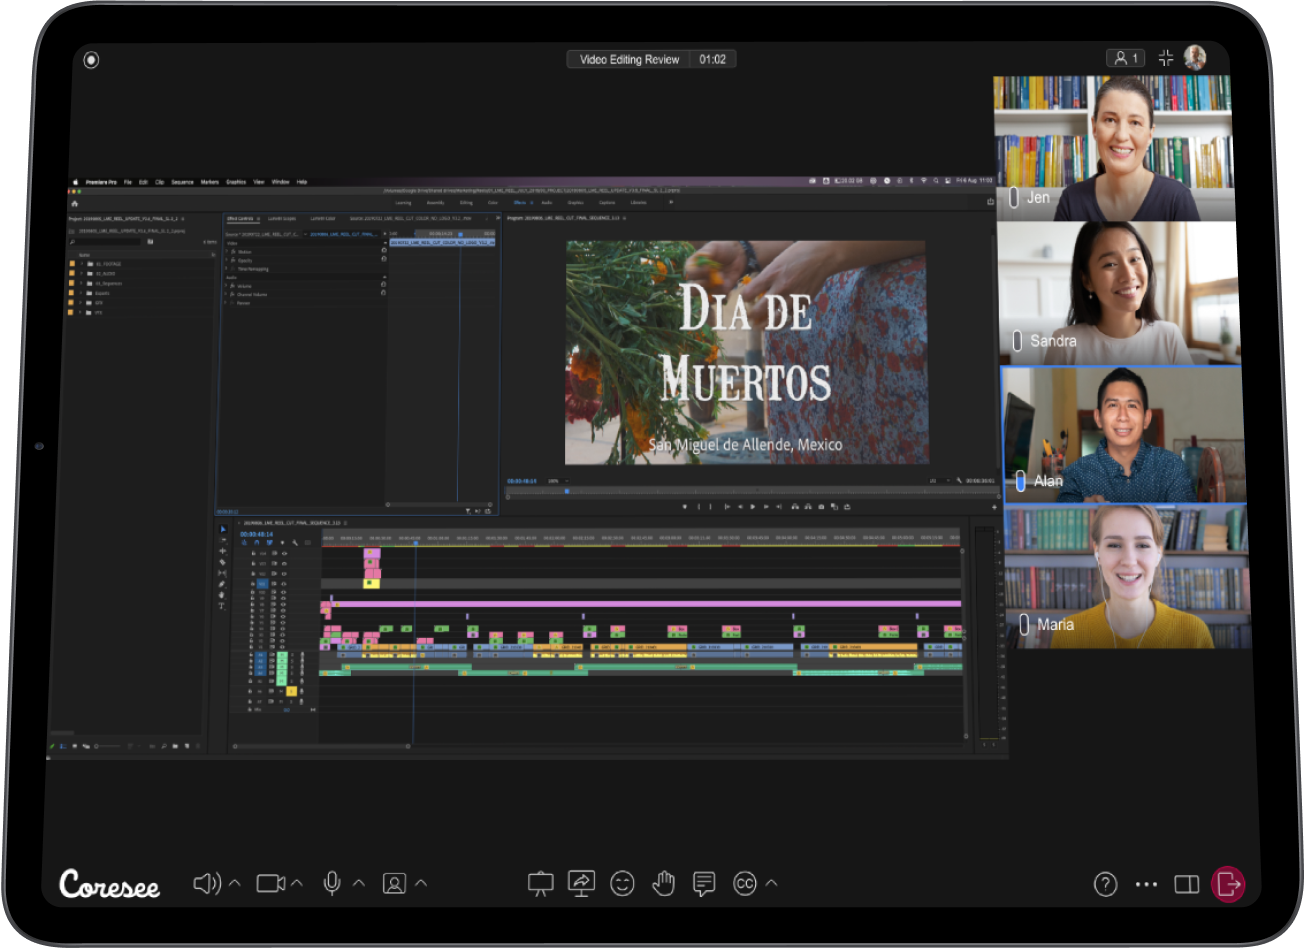Switch to the Lumetri Color panel tab
1306x948 pixels.
[323, 218]
